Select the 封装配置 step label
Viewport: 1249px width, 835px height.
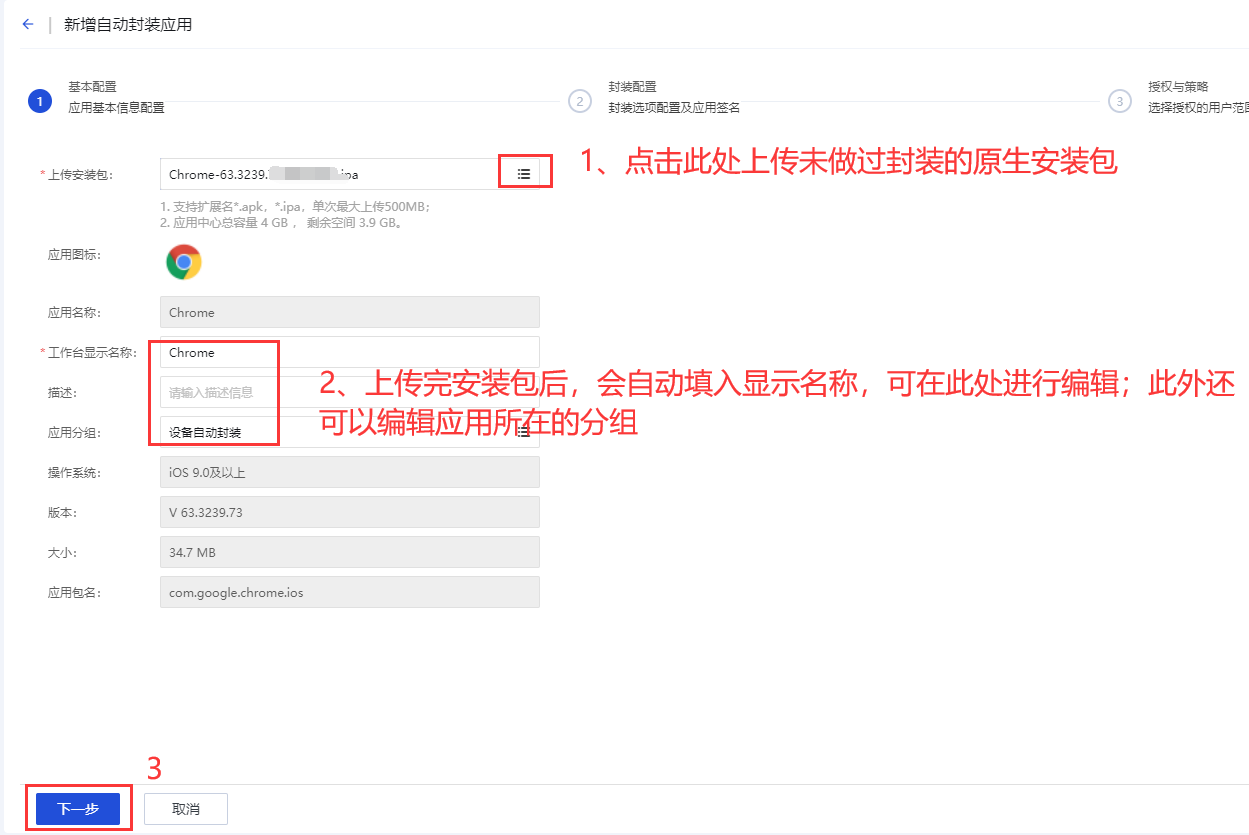click(x=632, y=87)
